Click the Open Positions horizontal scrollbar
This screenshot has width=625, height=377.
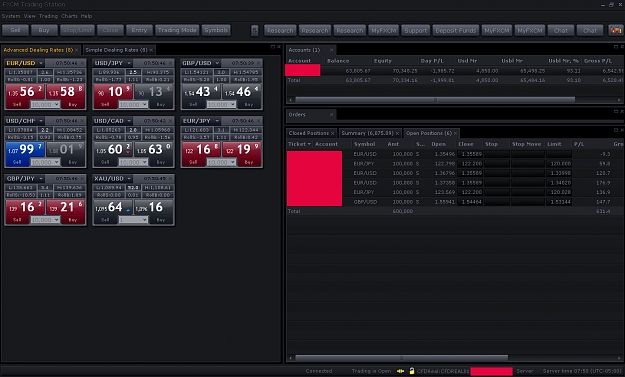click(x=401, y=358)
